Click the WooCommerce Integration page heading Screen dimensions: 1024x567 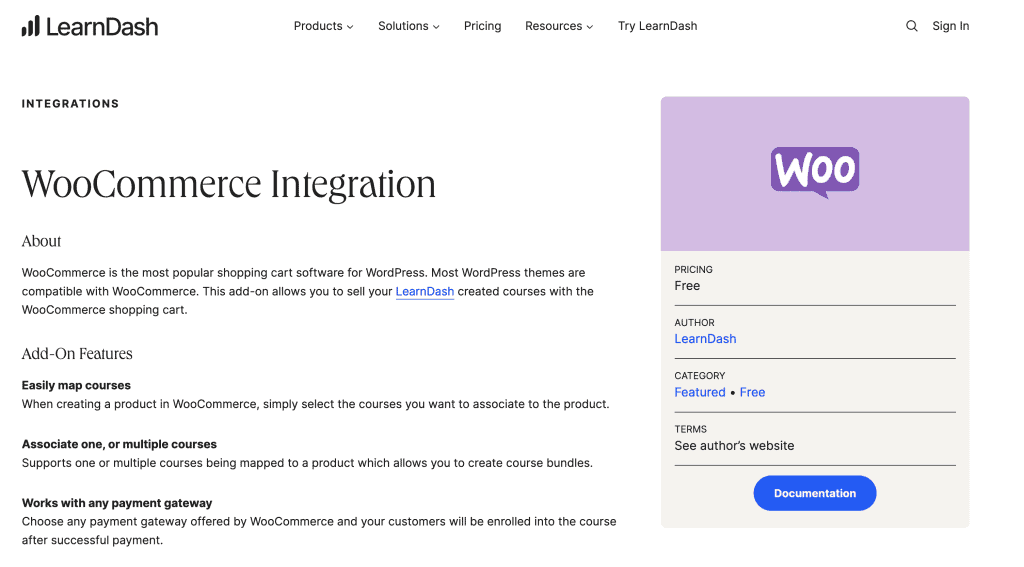tap(229, 184)
